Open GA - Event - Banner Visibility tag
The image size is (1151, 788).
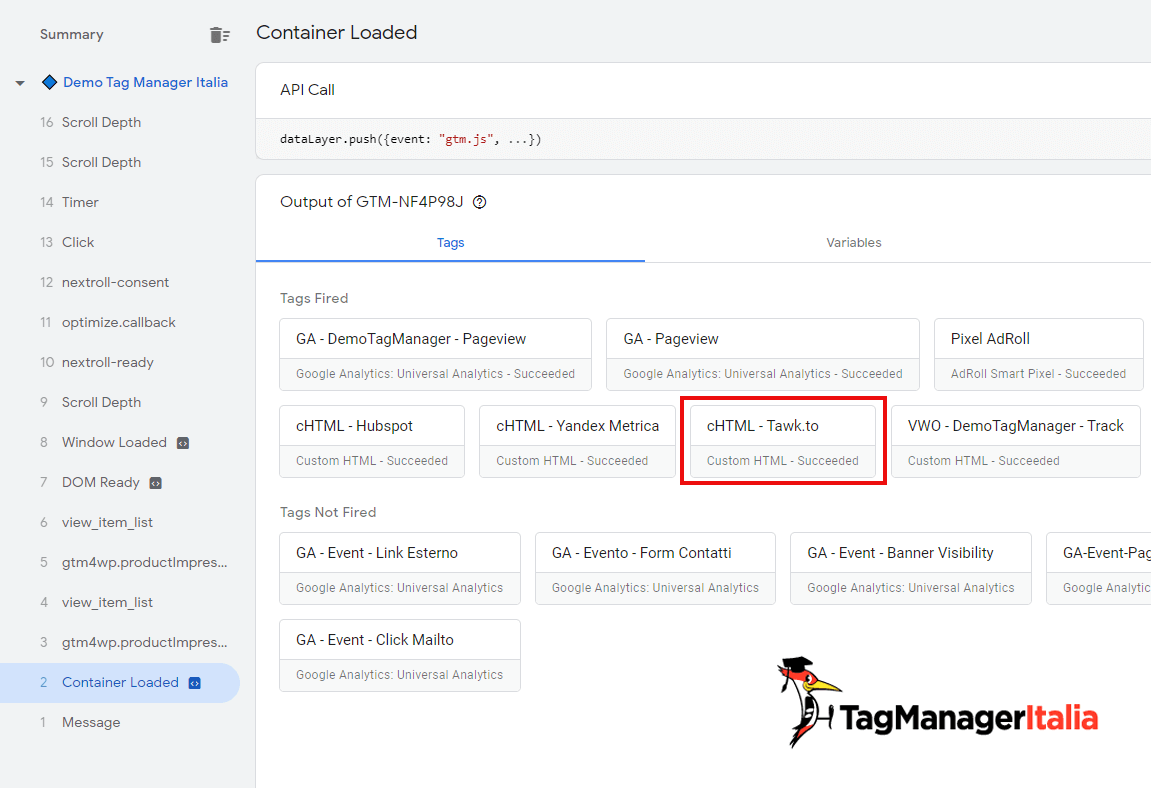click(x=911, y=568)
